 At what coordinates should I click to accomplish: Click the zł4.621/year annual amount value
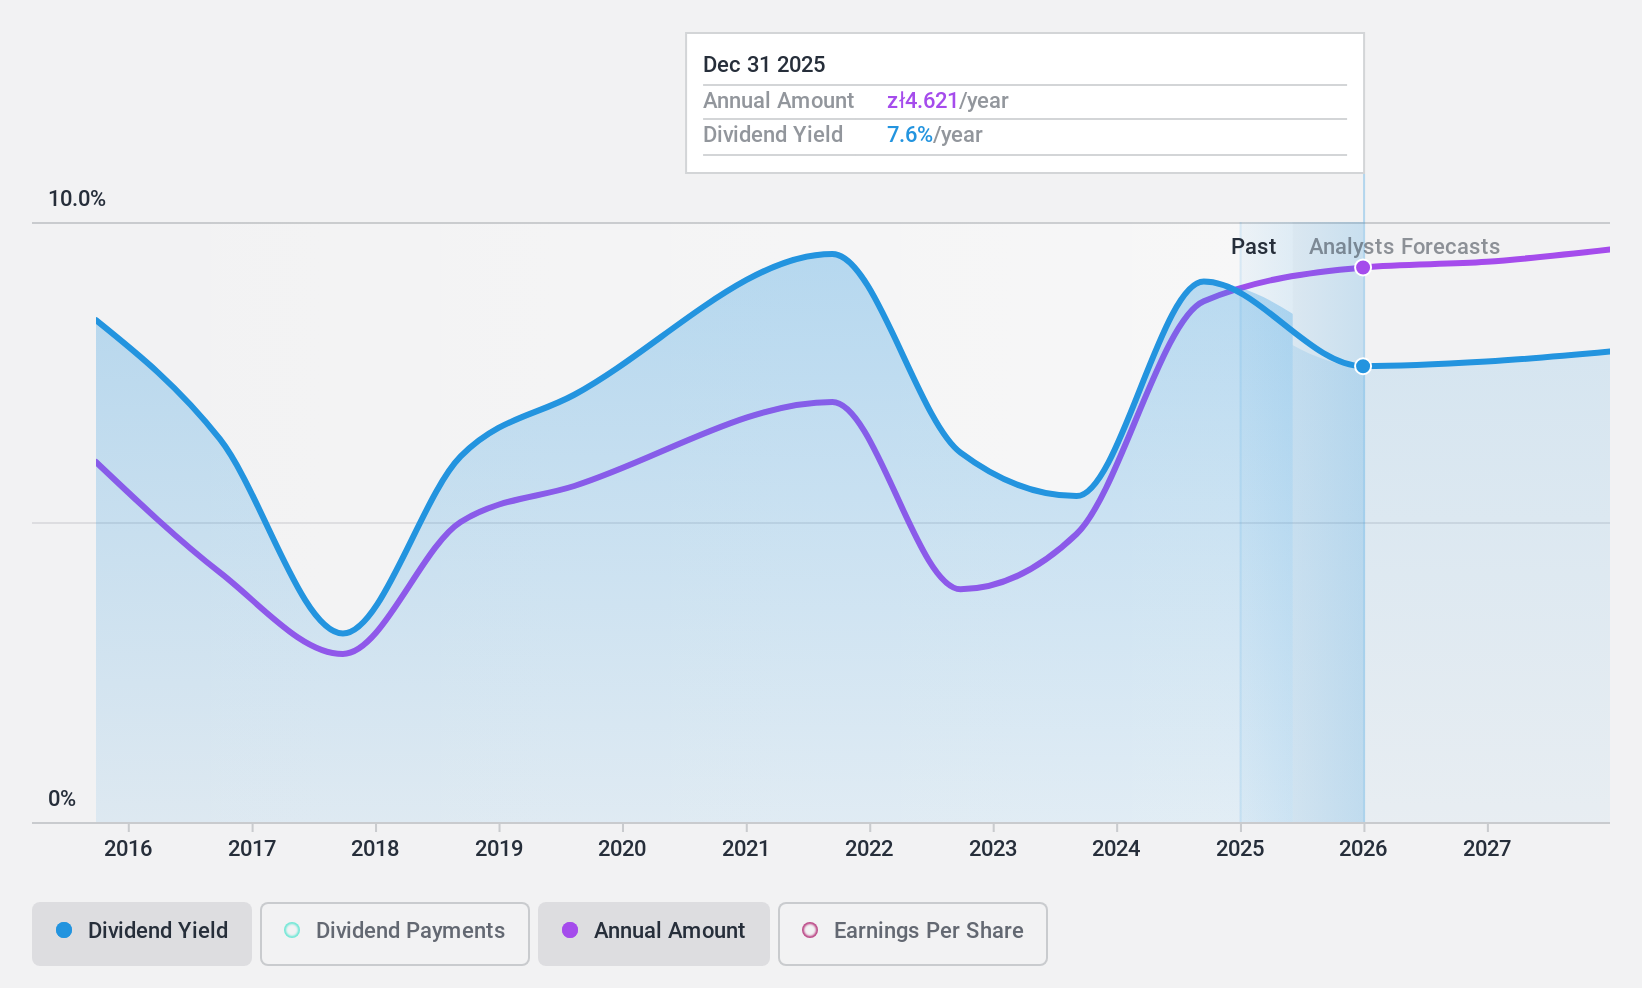click(947, 101)
